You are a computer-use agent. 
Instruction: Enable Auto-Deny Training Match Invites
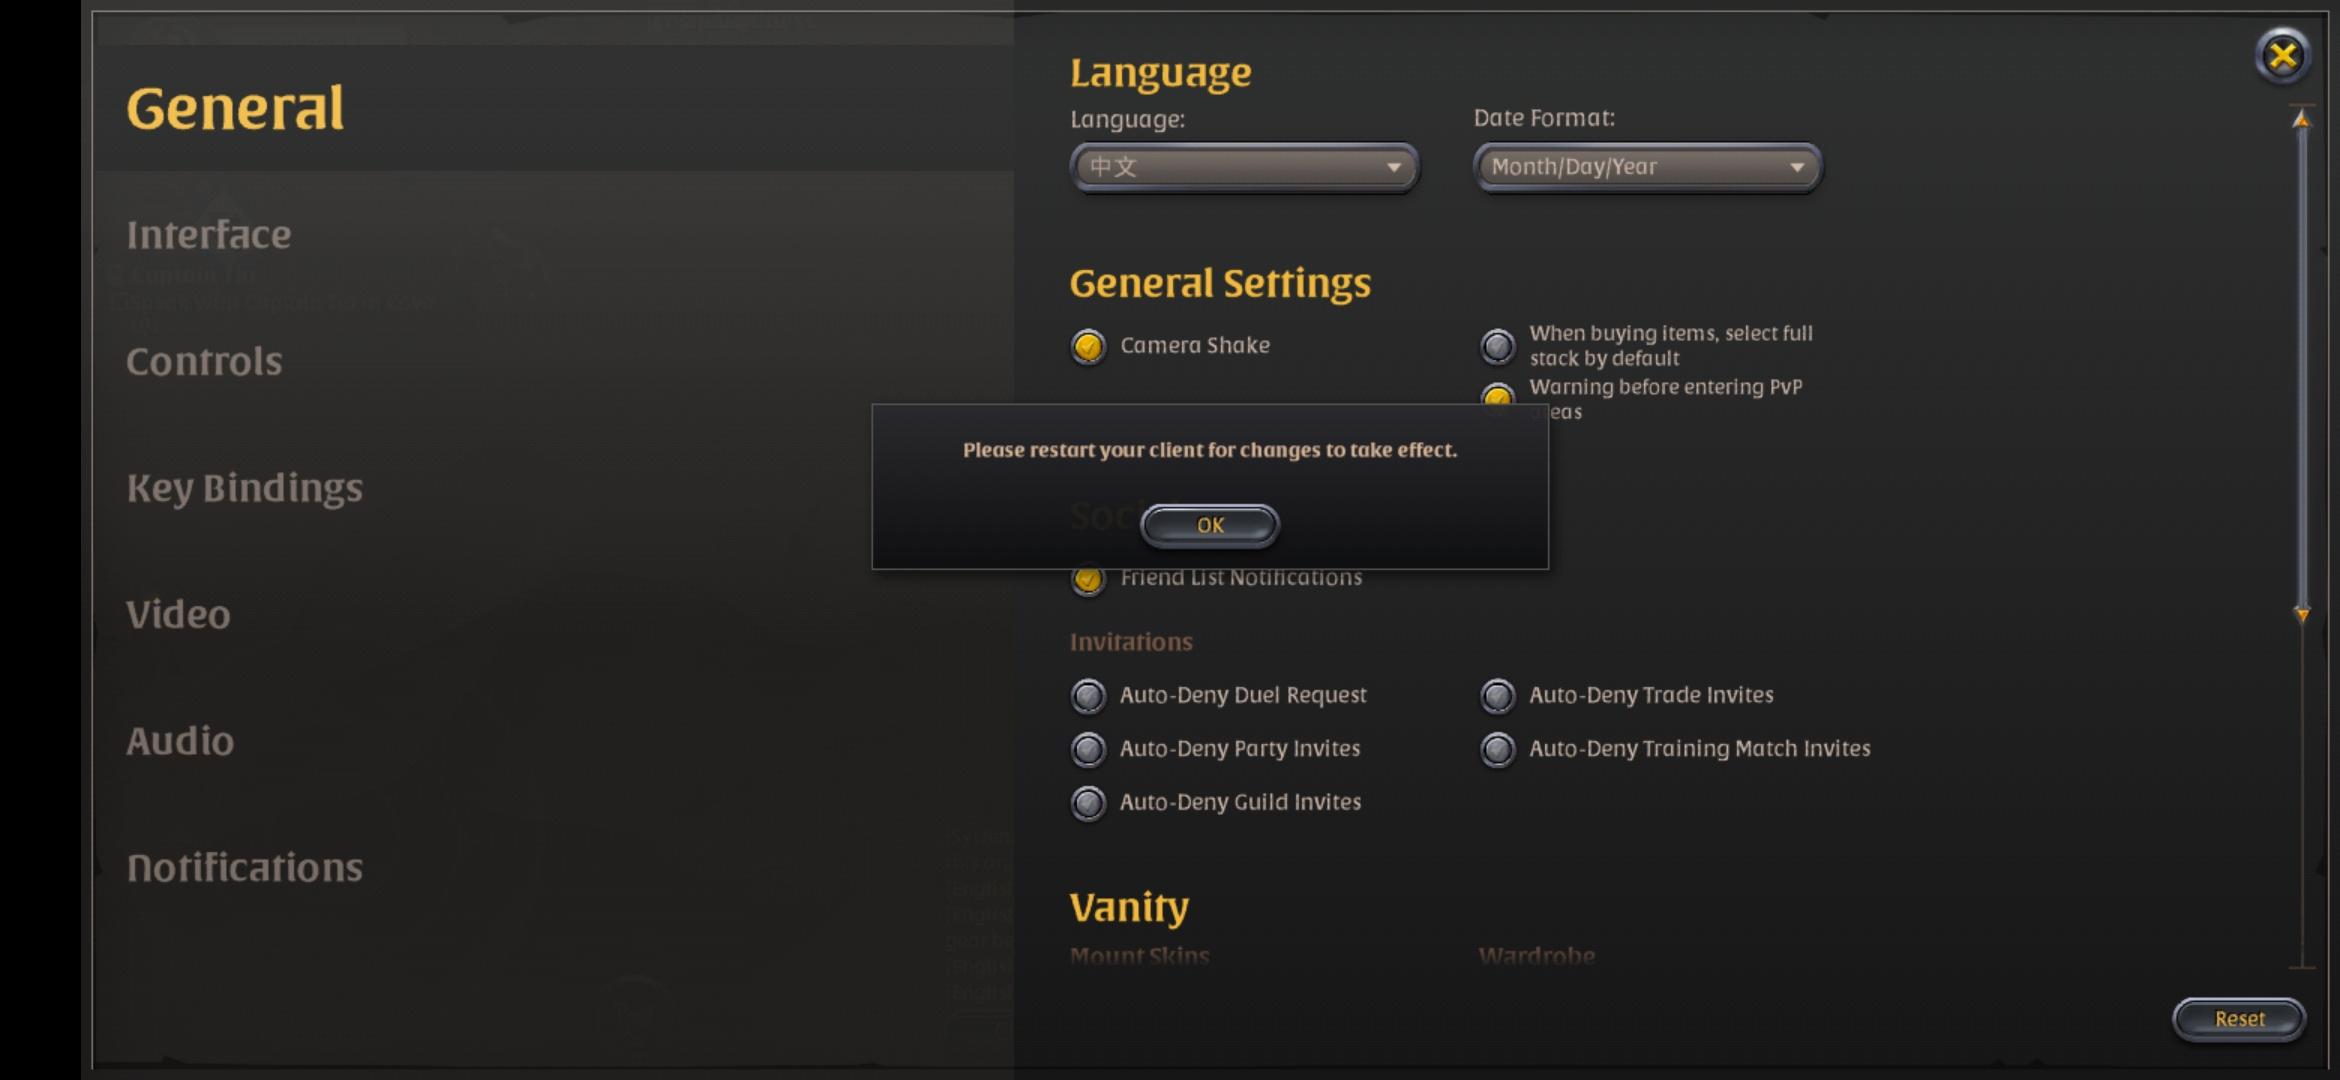(x=1497, y=749)
